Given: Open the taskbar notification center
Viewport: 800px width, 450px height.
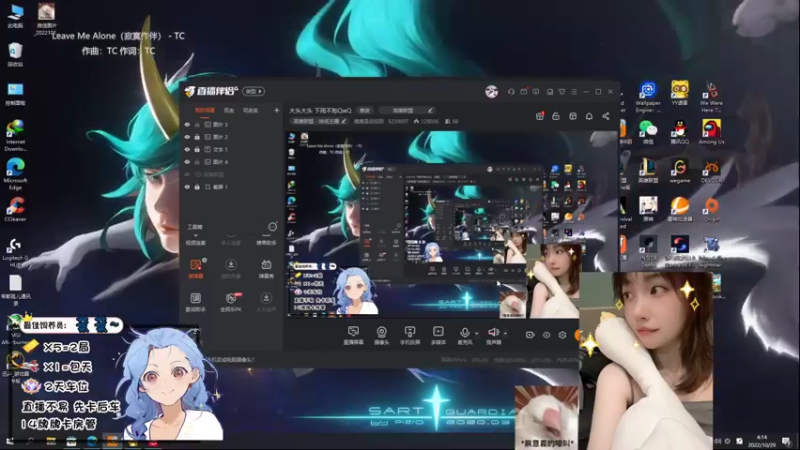Looking at the screenshot, I should coord(786,441).
